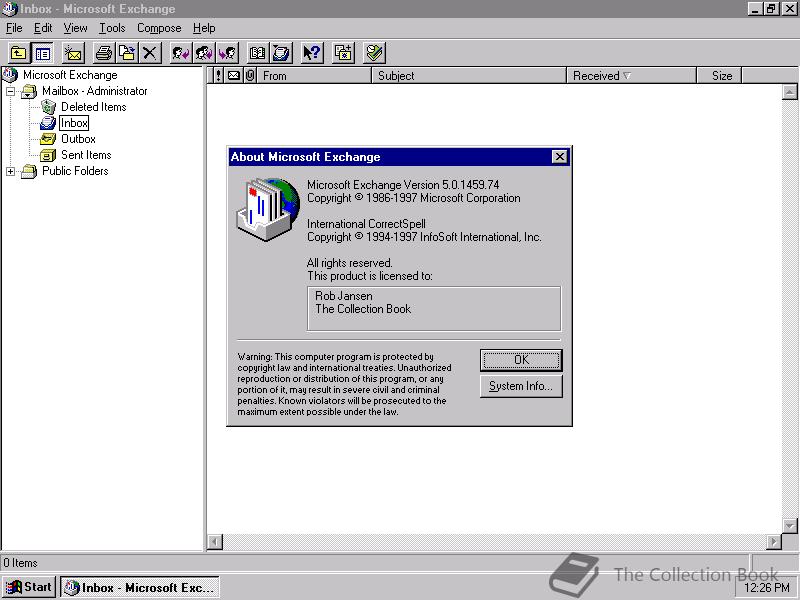Open the Tools menu
The height and width of the screenshot is (600, 800).
point(112,28)
